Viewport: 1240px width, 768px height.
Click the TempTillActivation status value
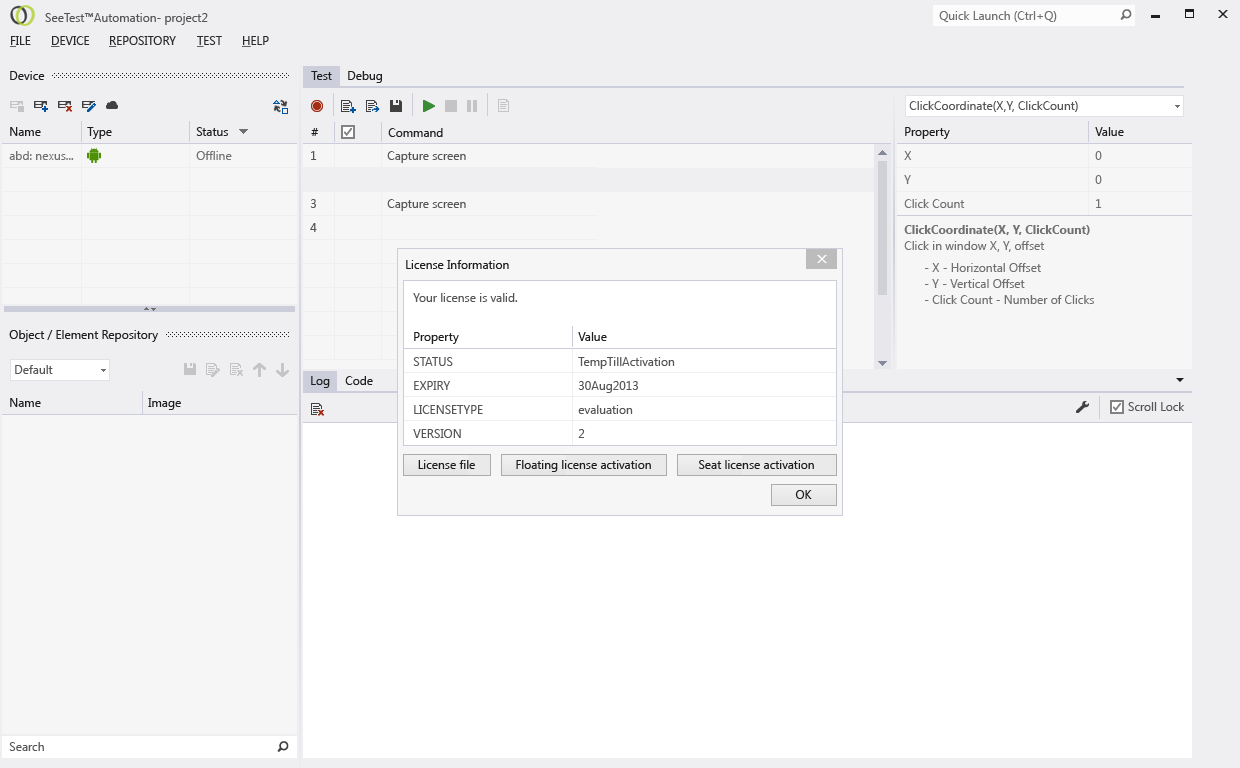click(626, 362)
